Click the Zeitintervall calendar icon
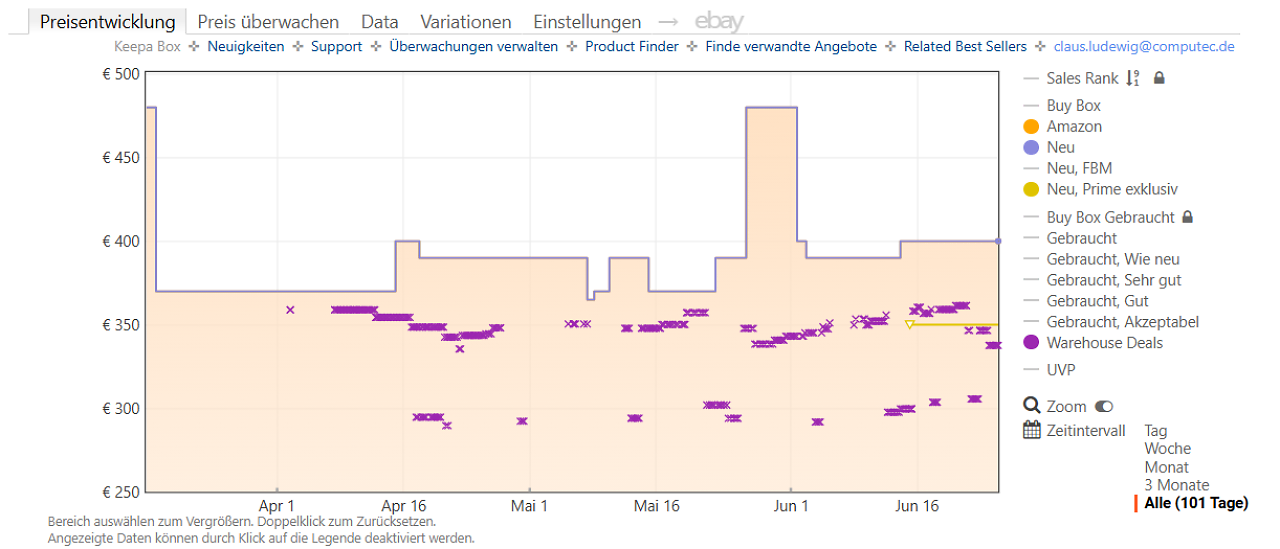 coord(1032,430)
